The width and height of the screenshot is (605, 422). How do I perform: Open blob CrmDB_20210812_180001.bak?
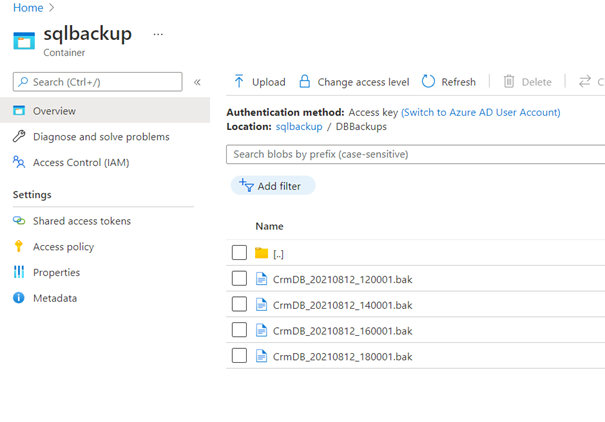click(x=343, y=357)
